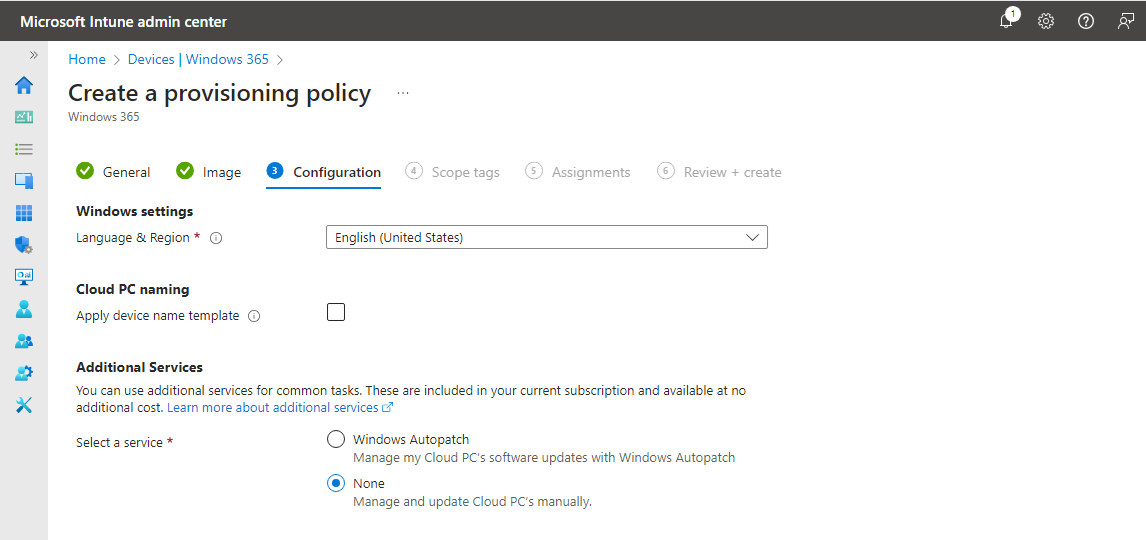Open the Users icon in the sidebar

24,309
